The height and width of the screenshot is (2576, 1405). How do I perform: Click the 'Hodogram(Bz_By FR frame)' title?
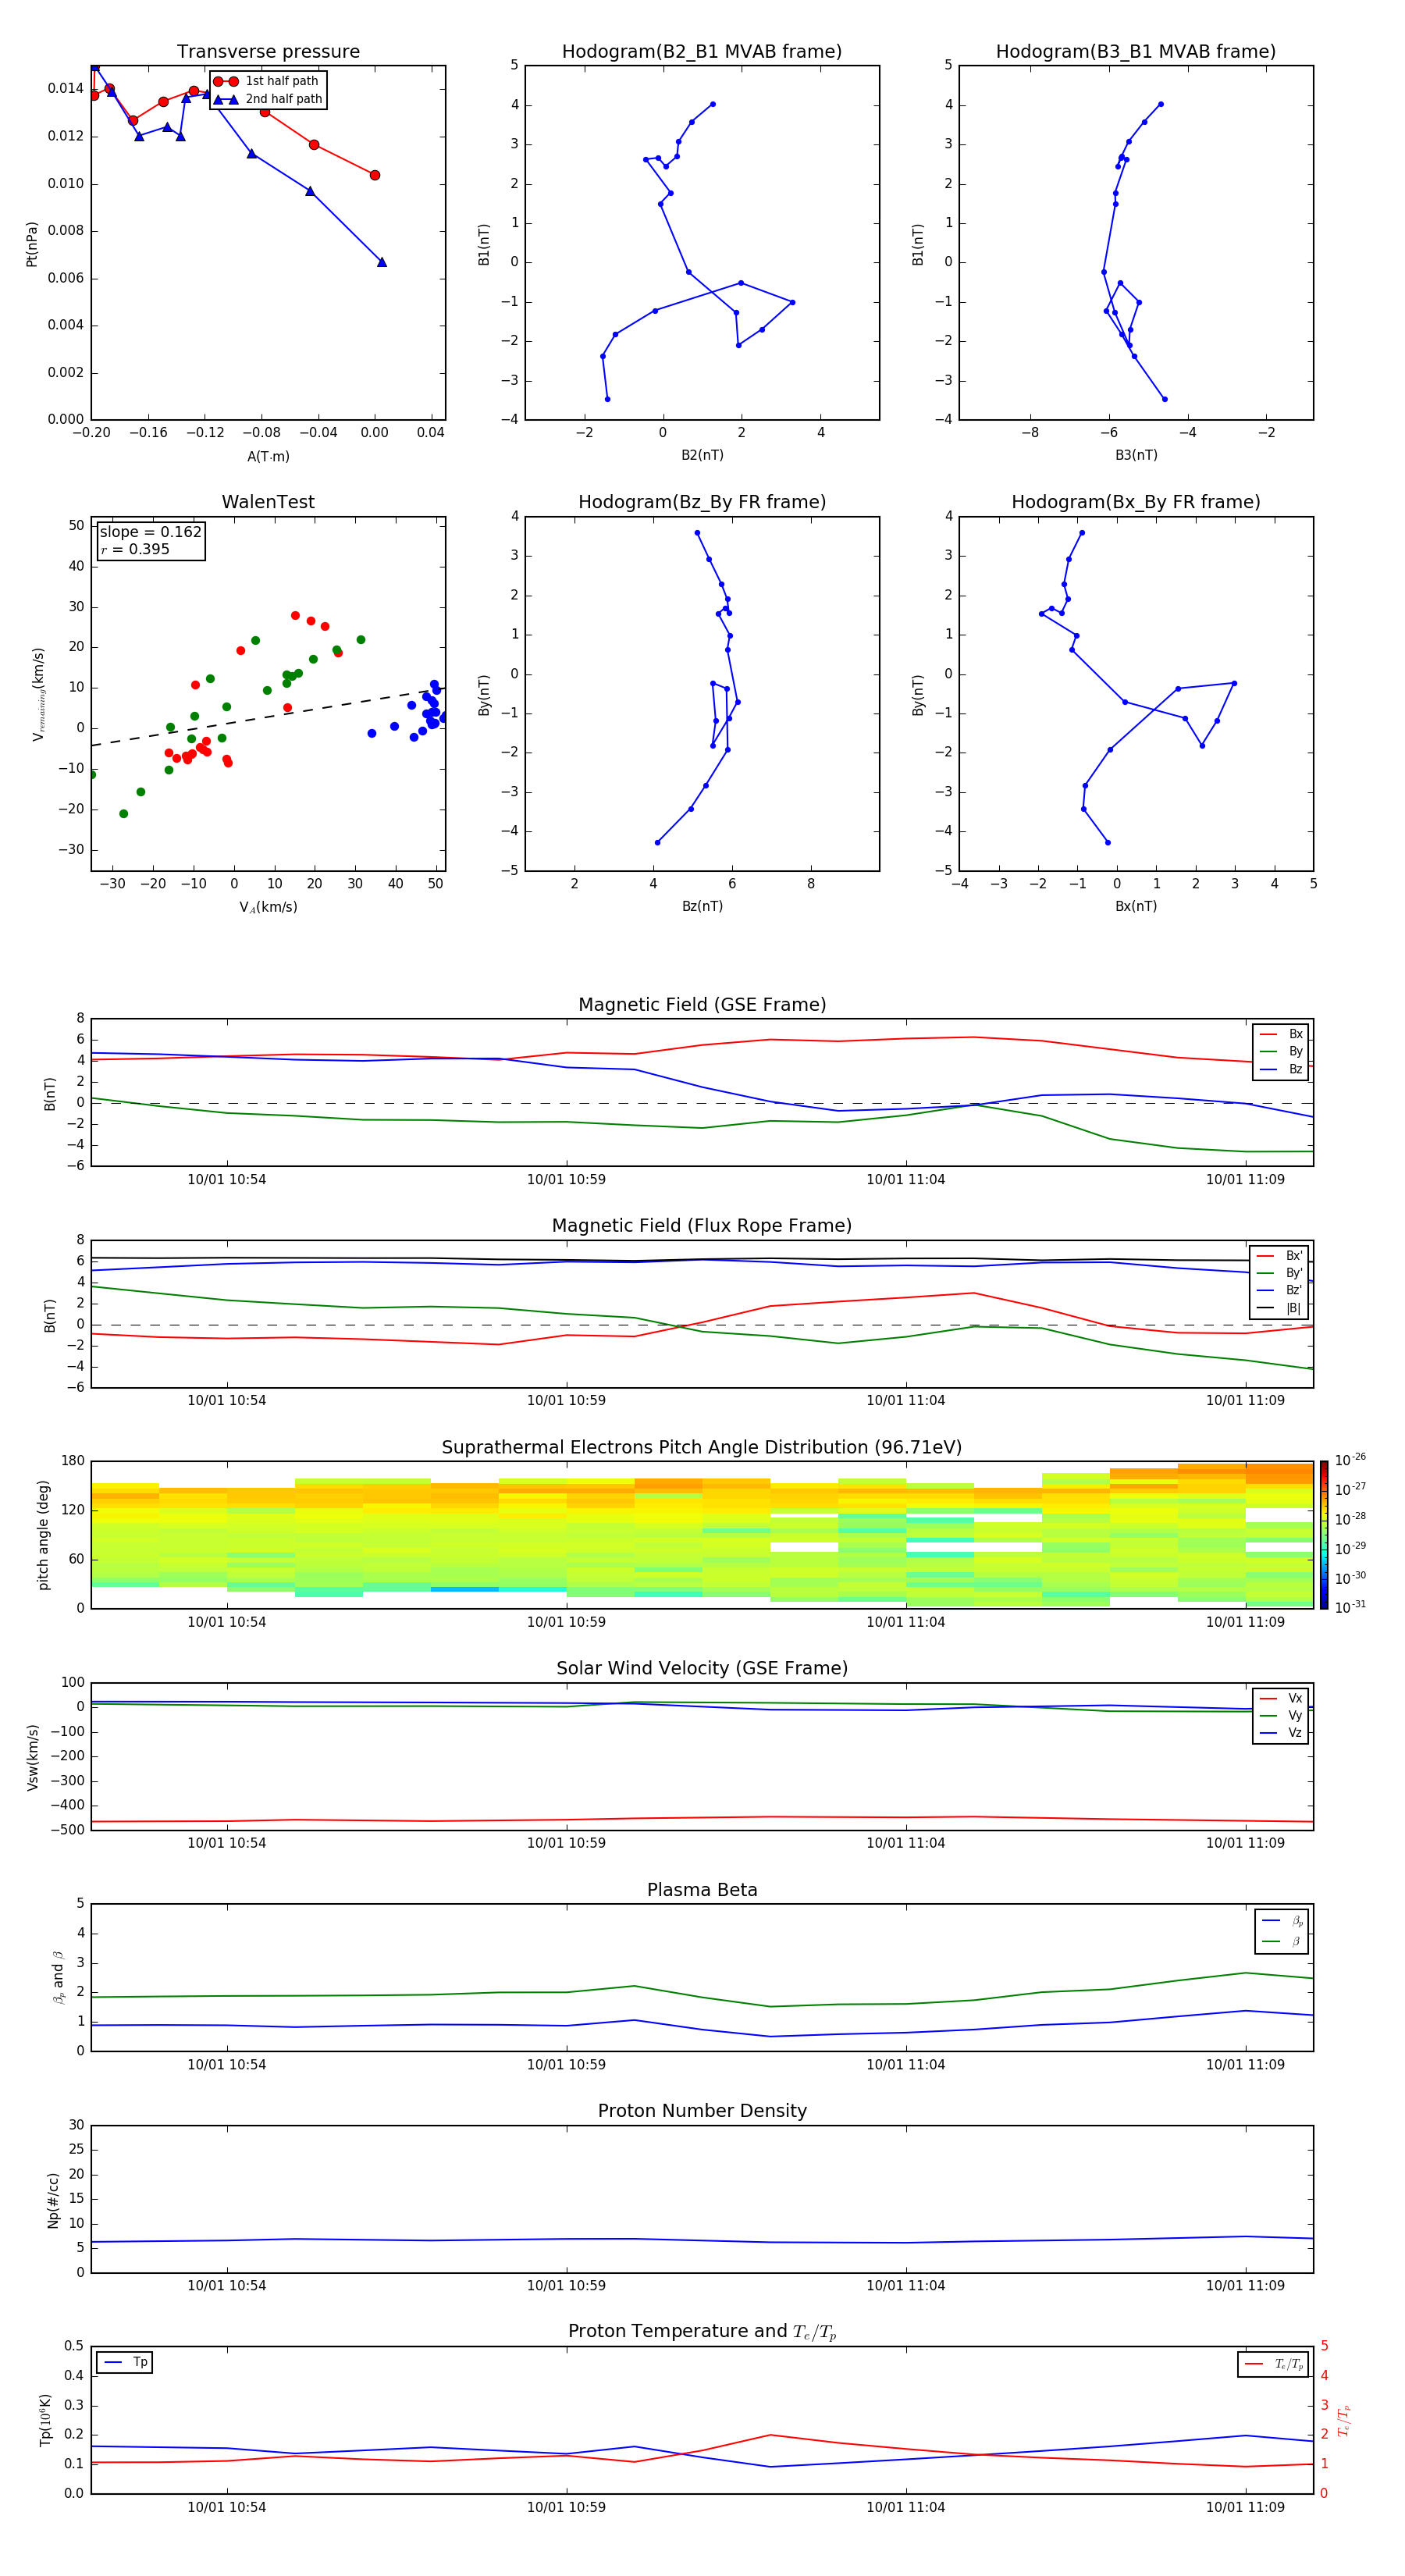[702, 502]
